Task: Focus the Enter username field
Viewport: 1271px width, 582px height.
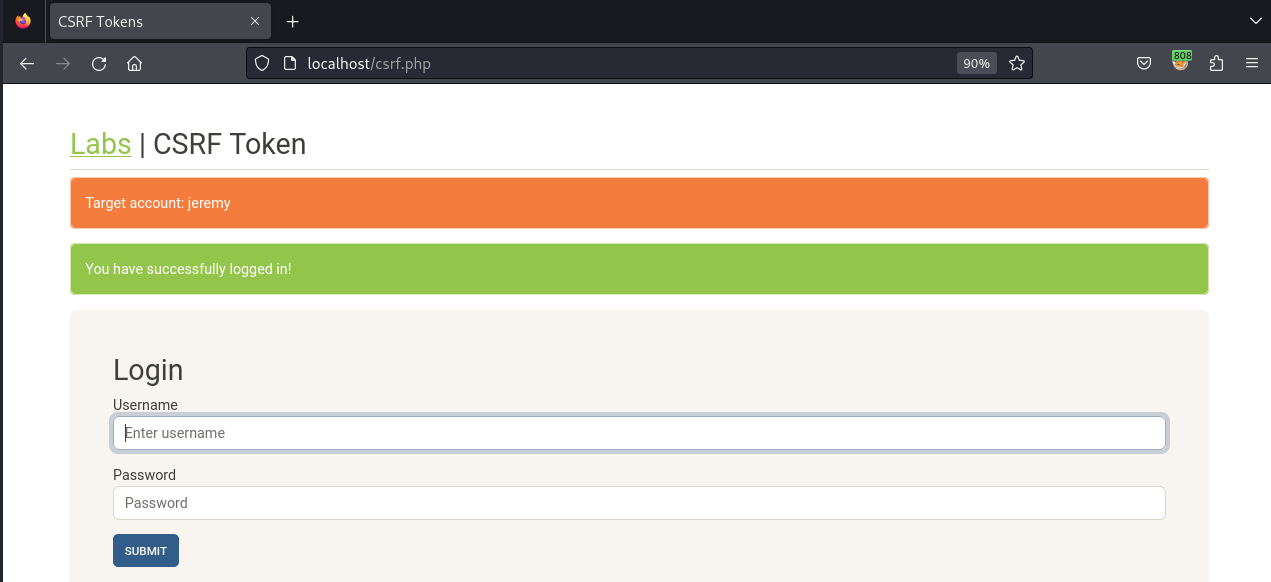Action: point(639,432)
